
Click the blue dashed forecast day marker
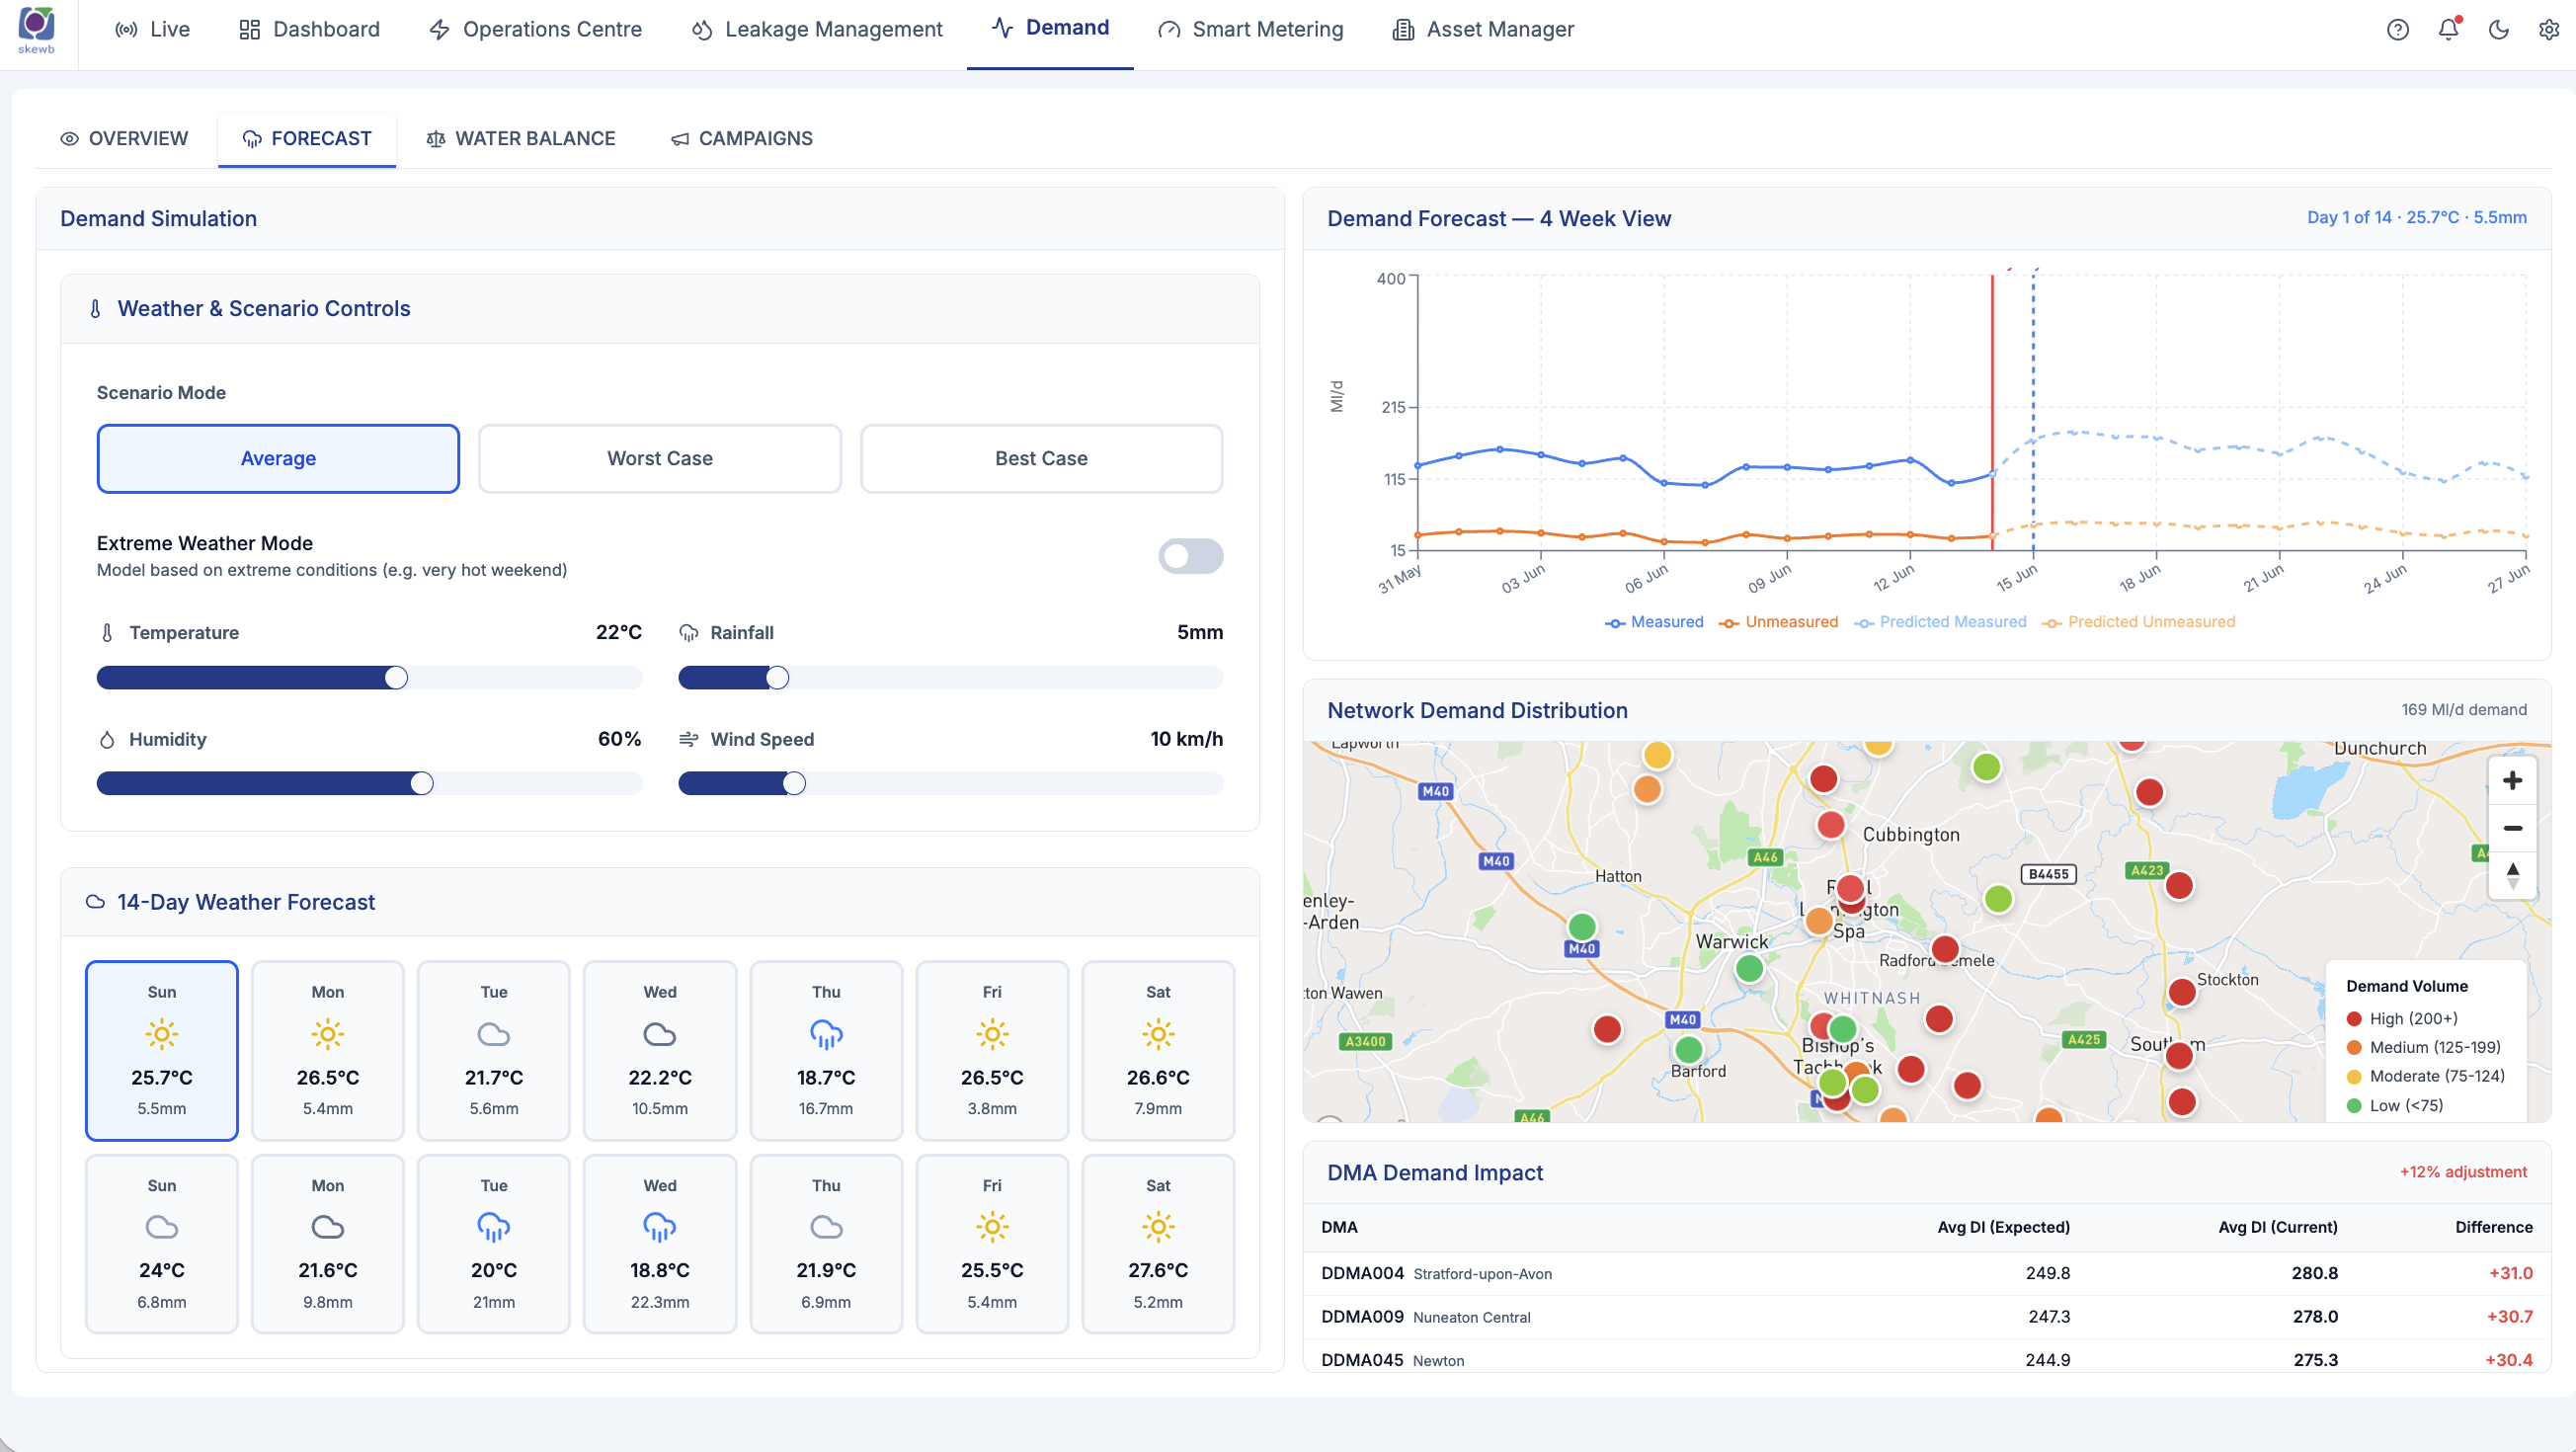(2033, 410)
